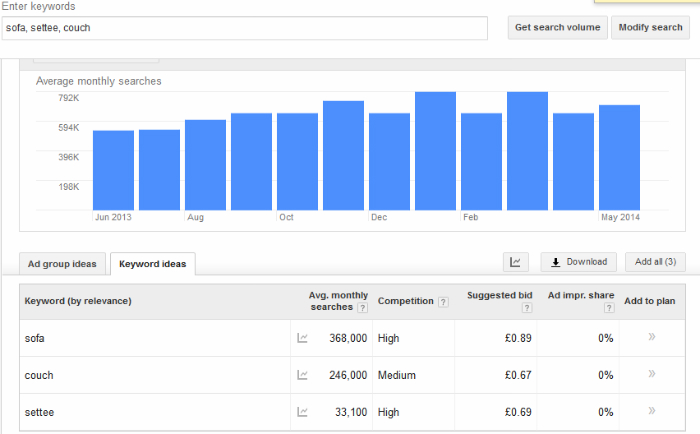Open help for Avg. monthly searches
700x434 pixels.
point(363,308)
